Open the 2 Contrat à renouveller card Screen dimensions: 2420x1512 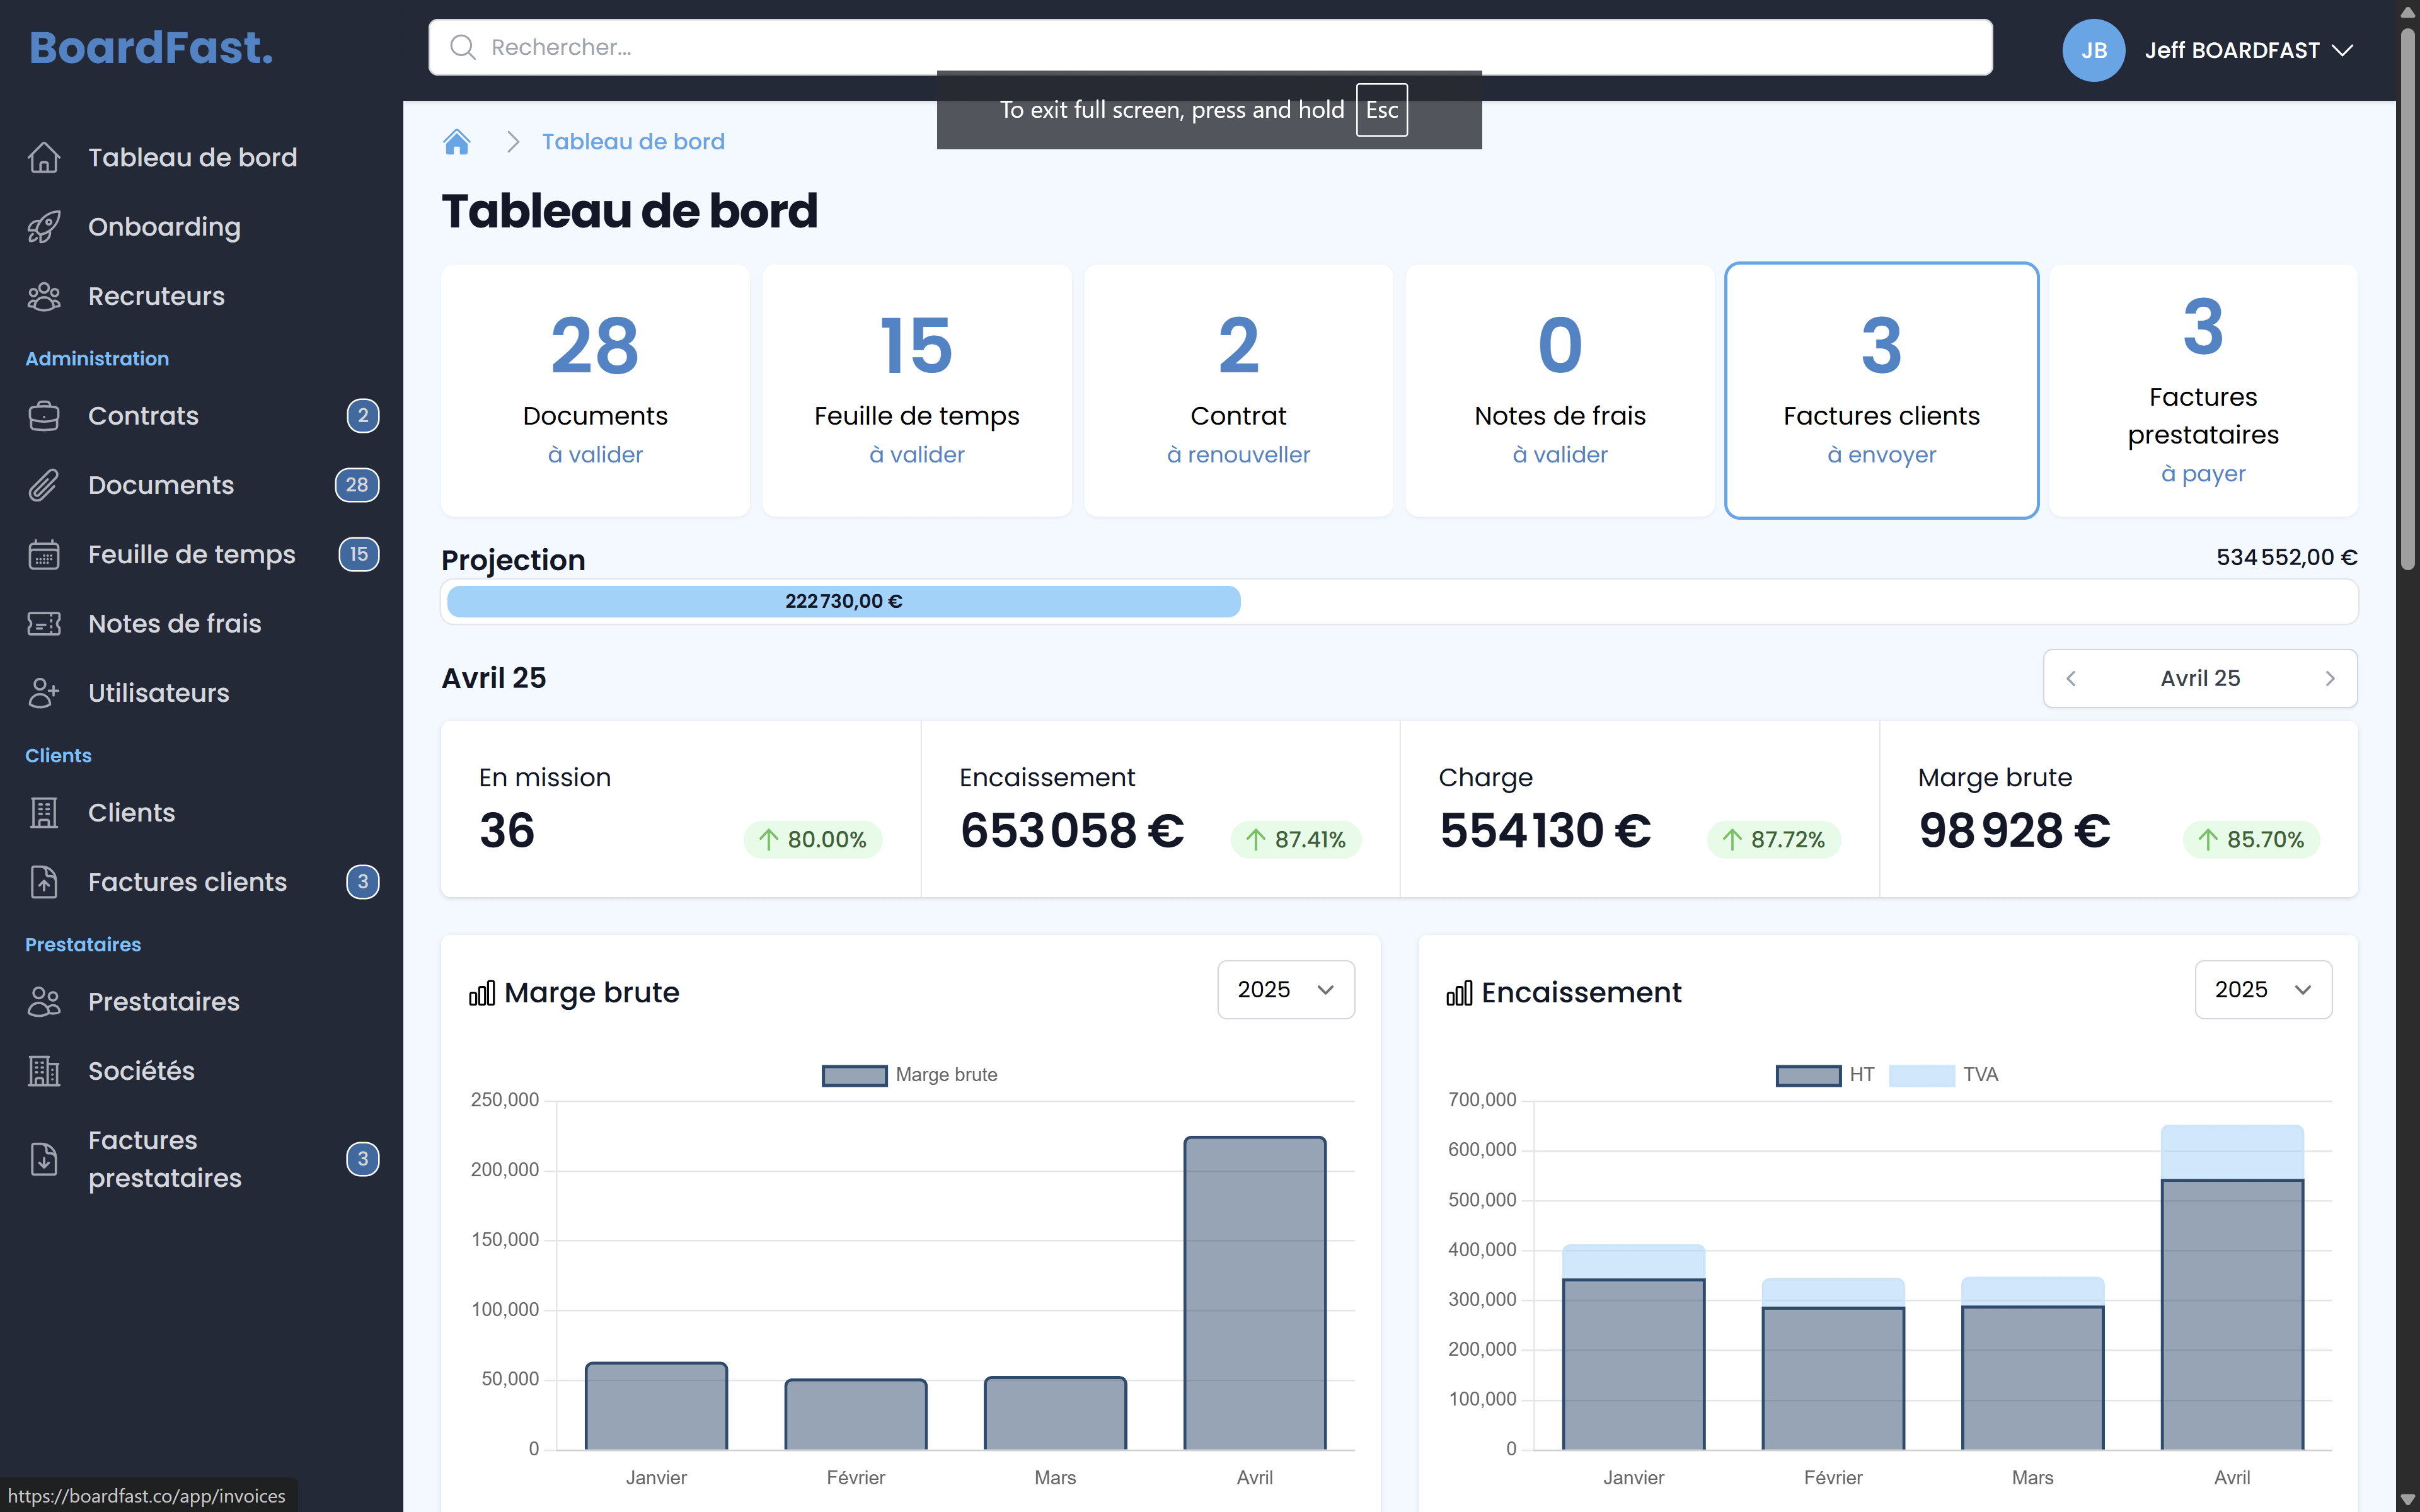click(x=1238, y=390)
